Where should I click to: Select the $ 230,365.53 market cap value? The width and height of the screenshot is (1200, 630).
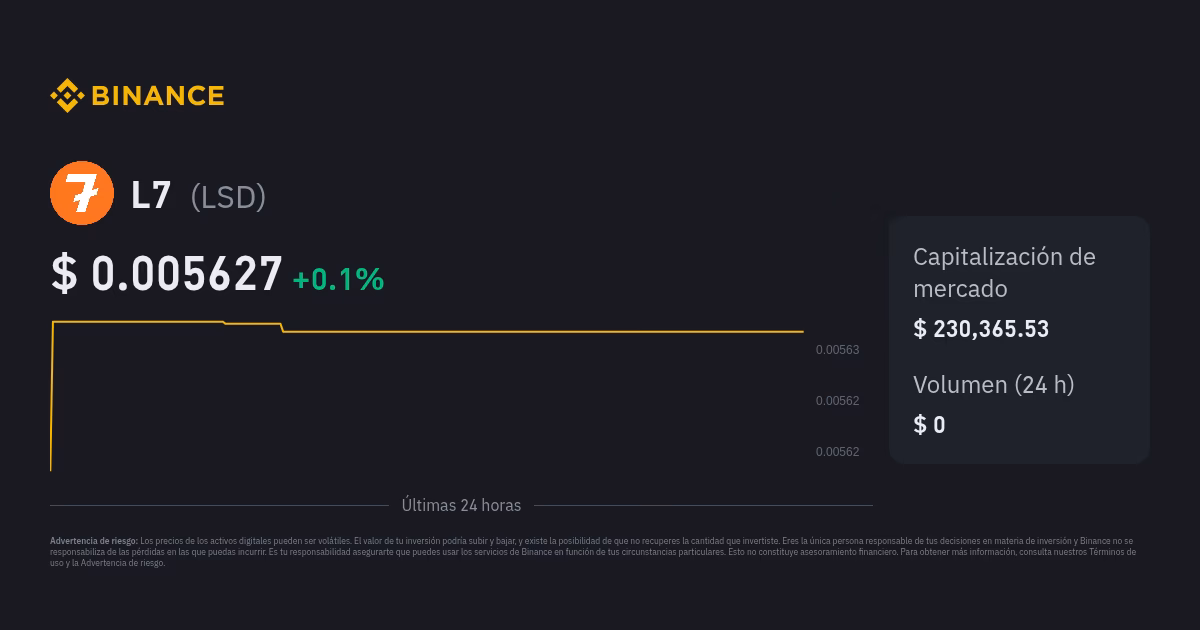coord(981,329)
